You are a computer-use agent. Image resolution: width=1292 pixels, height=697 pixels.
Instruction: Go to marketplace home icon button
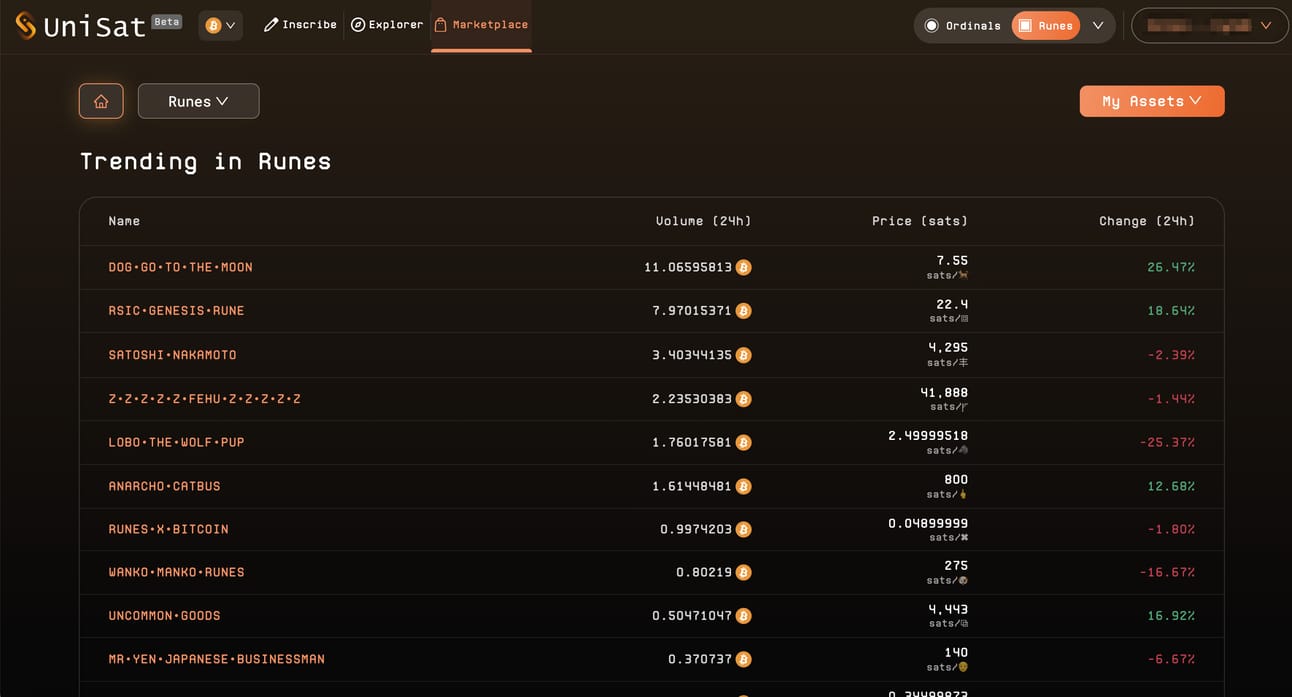(101, 101)
